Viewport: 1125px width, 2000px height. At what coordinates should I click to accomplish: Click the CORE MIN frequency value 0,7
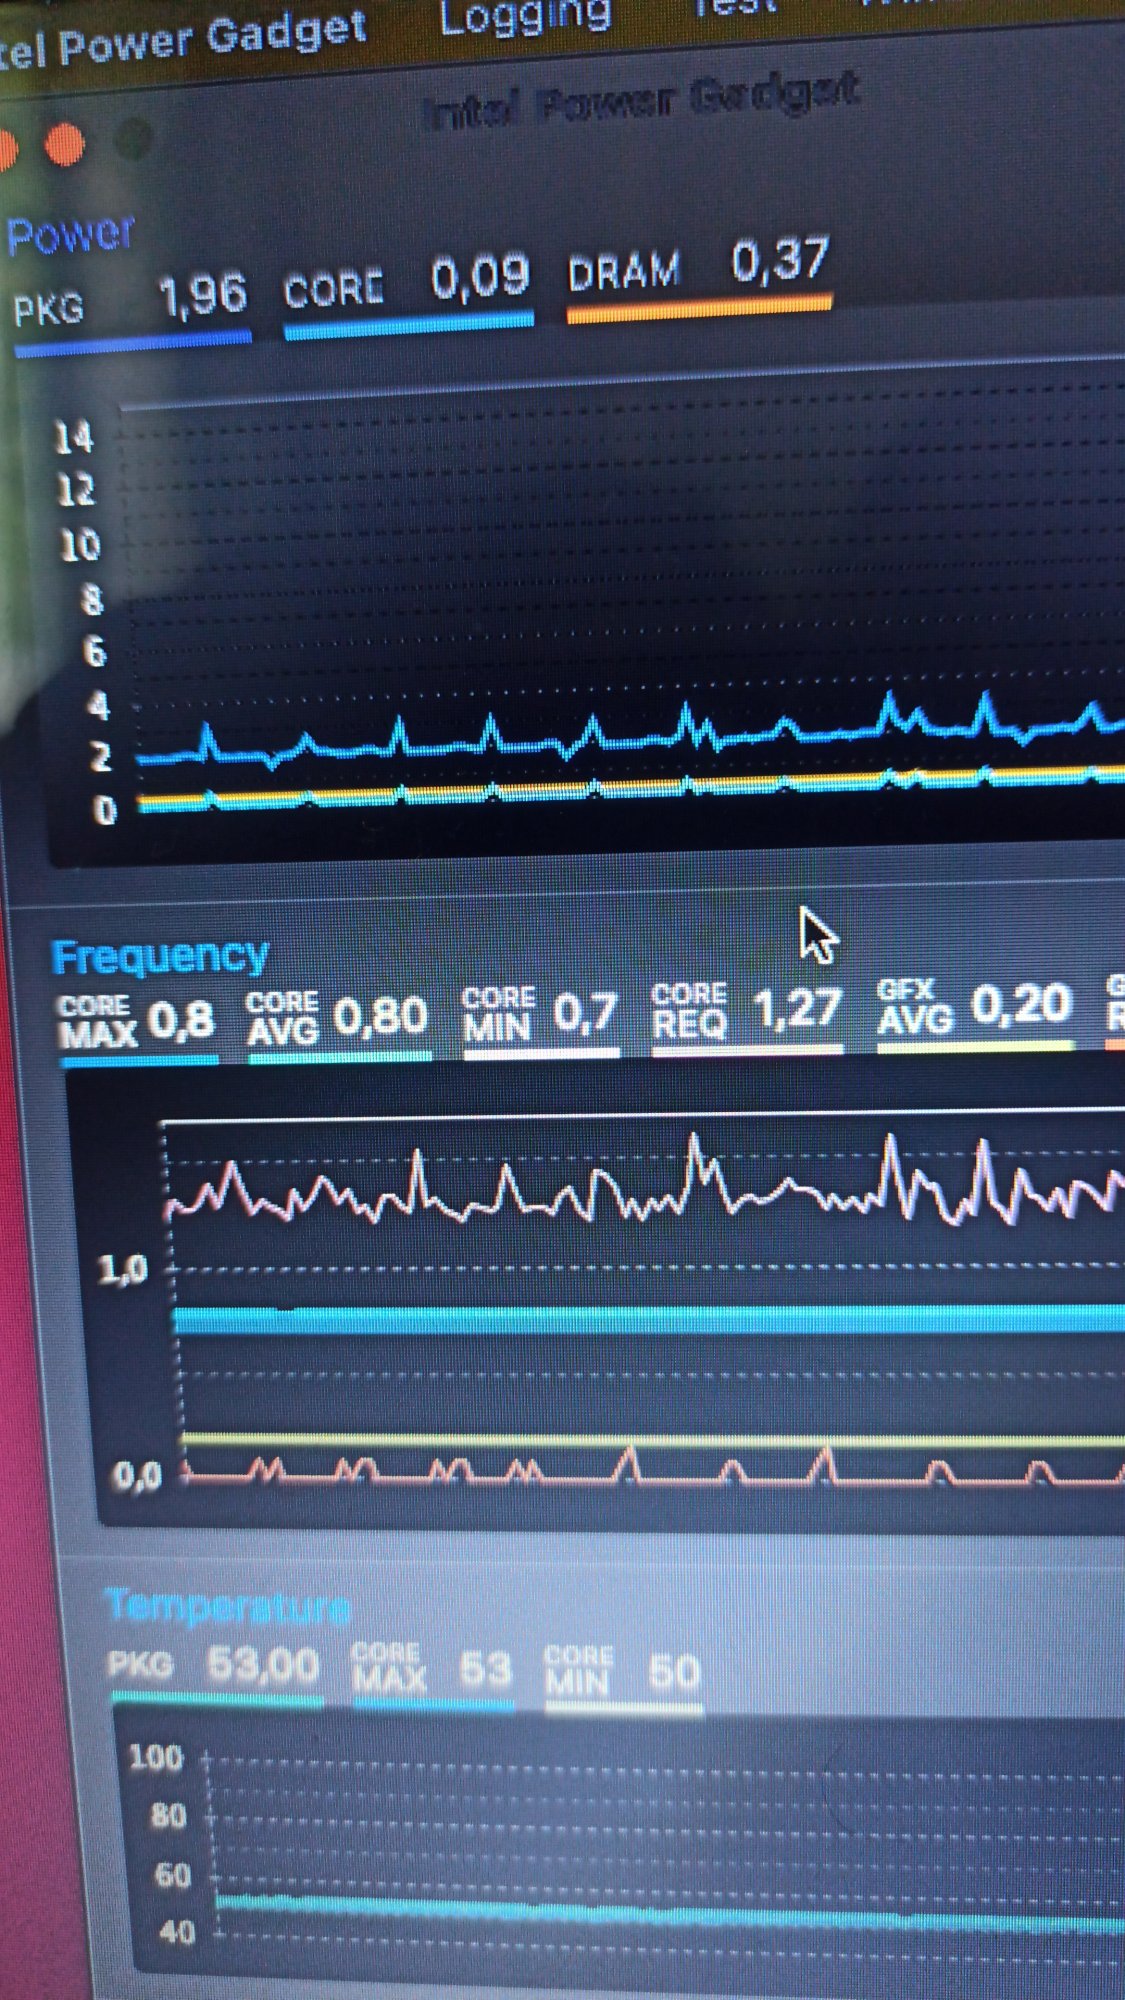click(x=585, y=1013)
